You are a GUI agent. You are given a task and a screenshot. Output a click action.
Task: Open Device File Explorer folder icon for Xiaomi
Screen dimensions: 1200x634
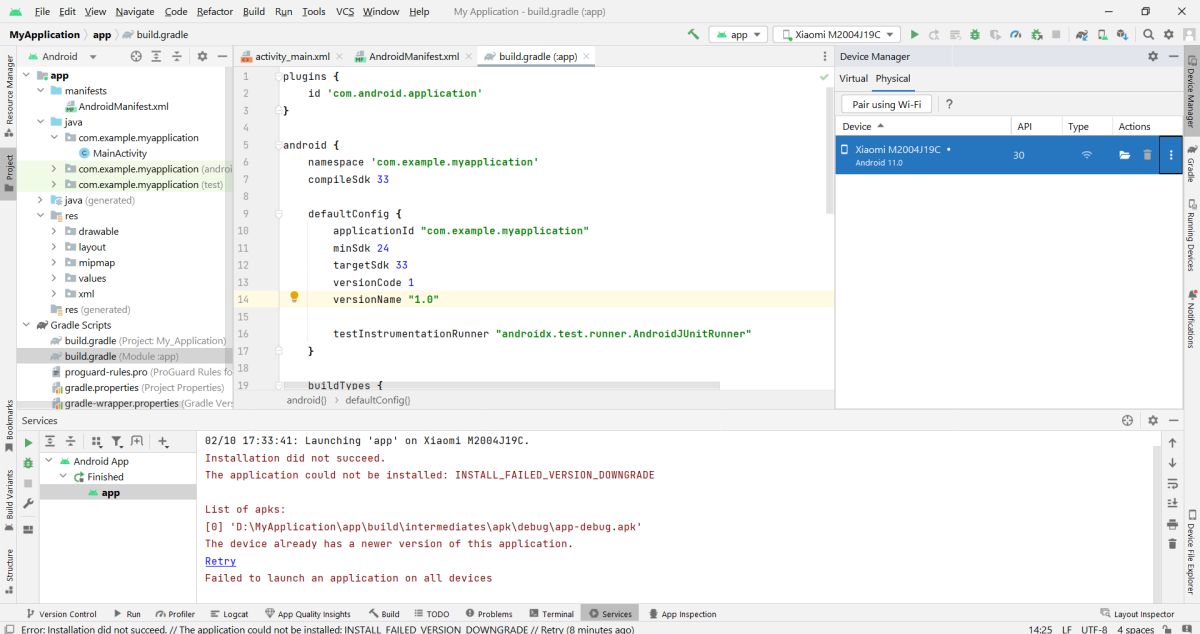(1124, 155)
